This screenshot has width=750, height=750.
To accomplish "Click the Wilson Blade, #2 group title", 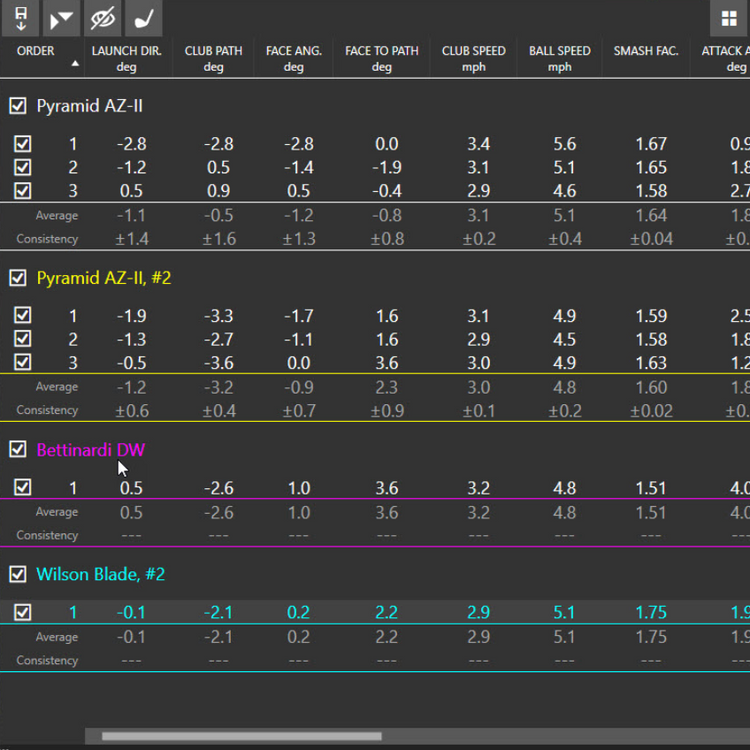I will coord(100,574).
